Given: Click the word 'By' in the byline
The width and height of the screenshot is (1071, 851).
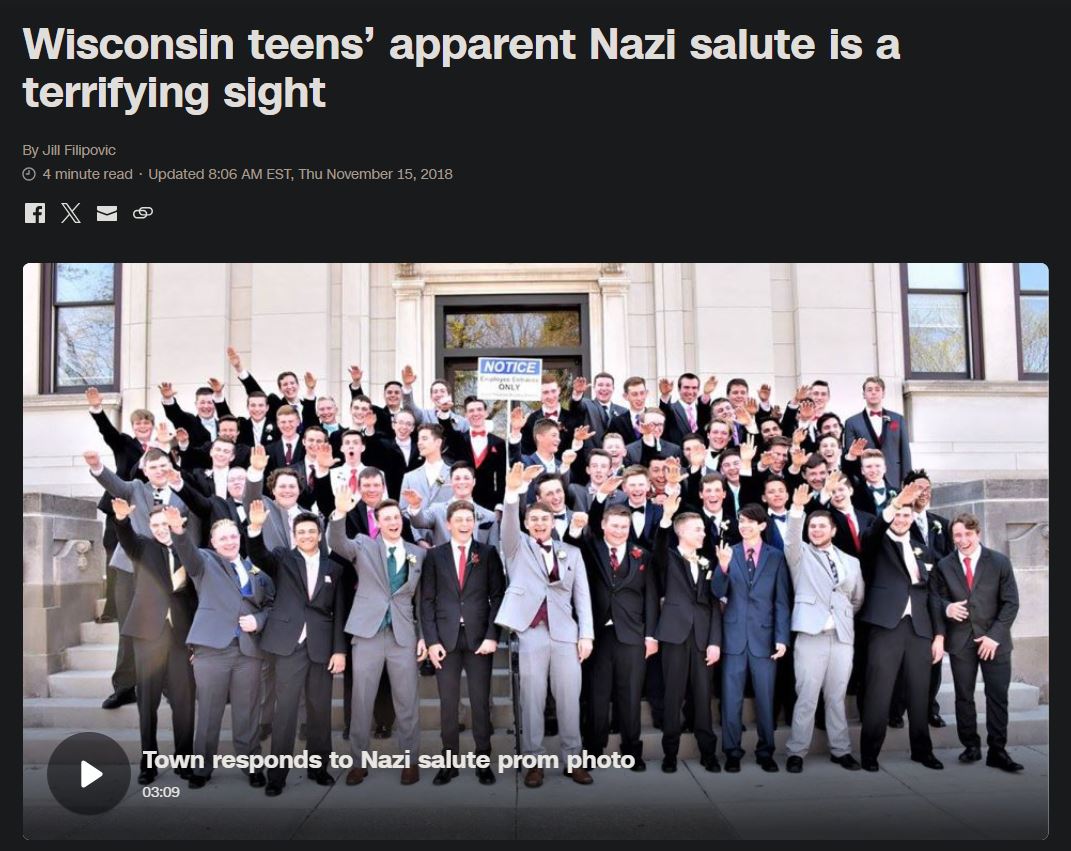Looking at the screenshot, I should click(x=31, y=150).
